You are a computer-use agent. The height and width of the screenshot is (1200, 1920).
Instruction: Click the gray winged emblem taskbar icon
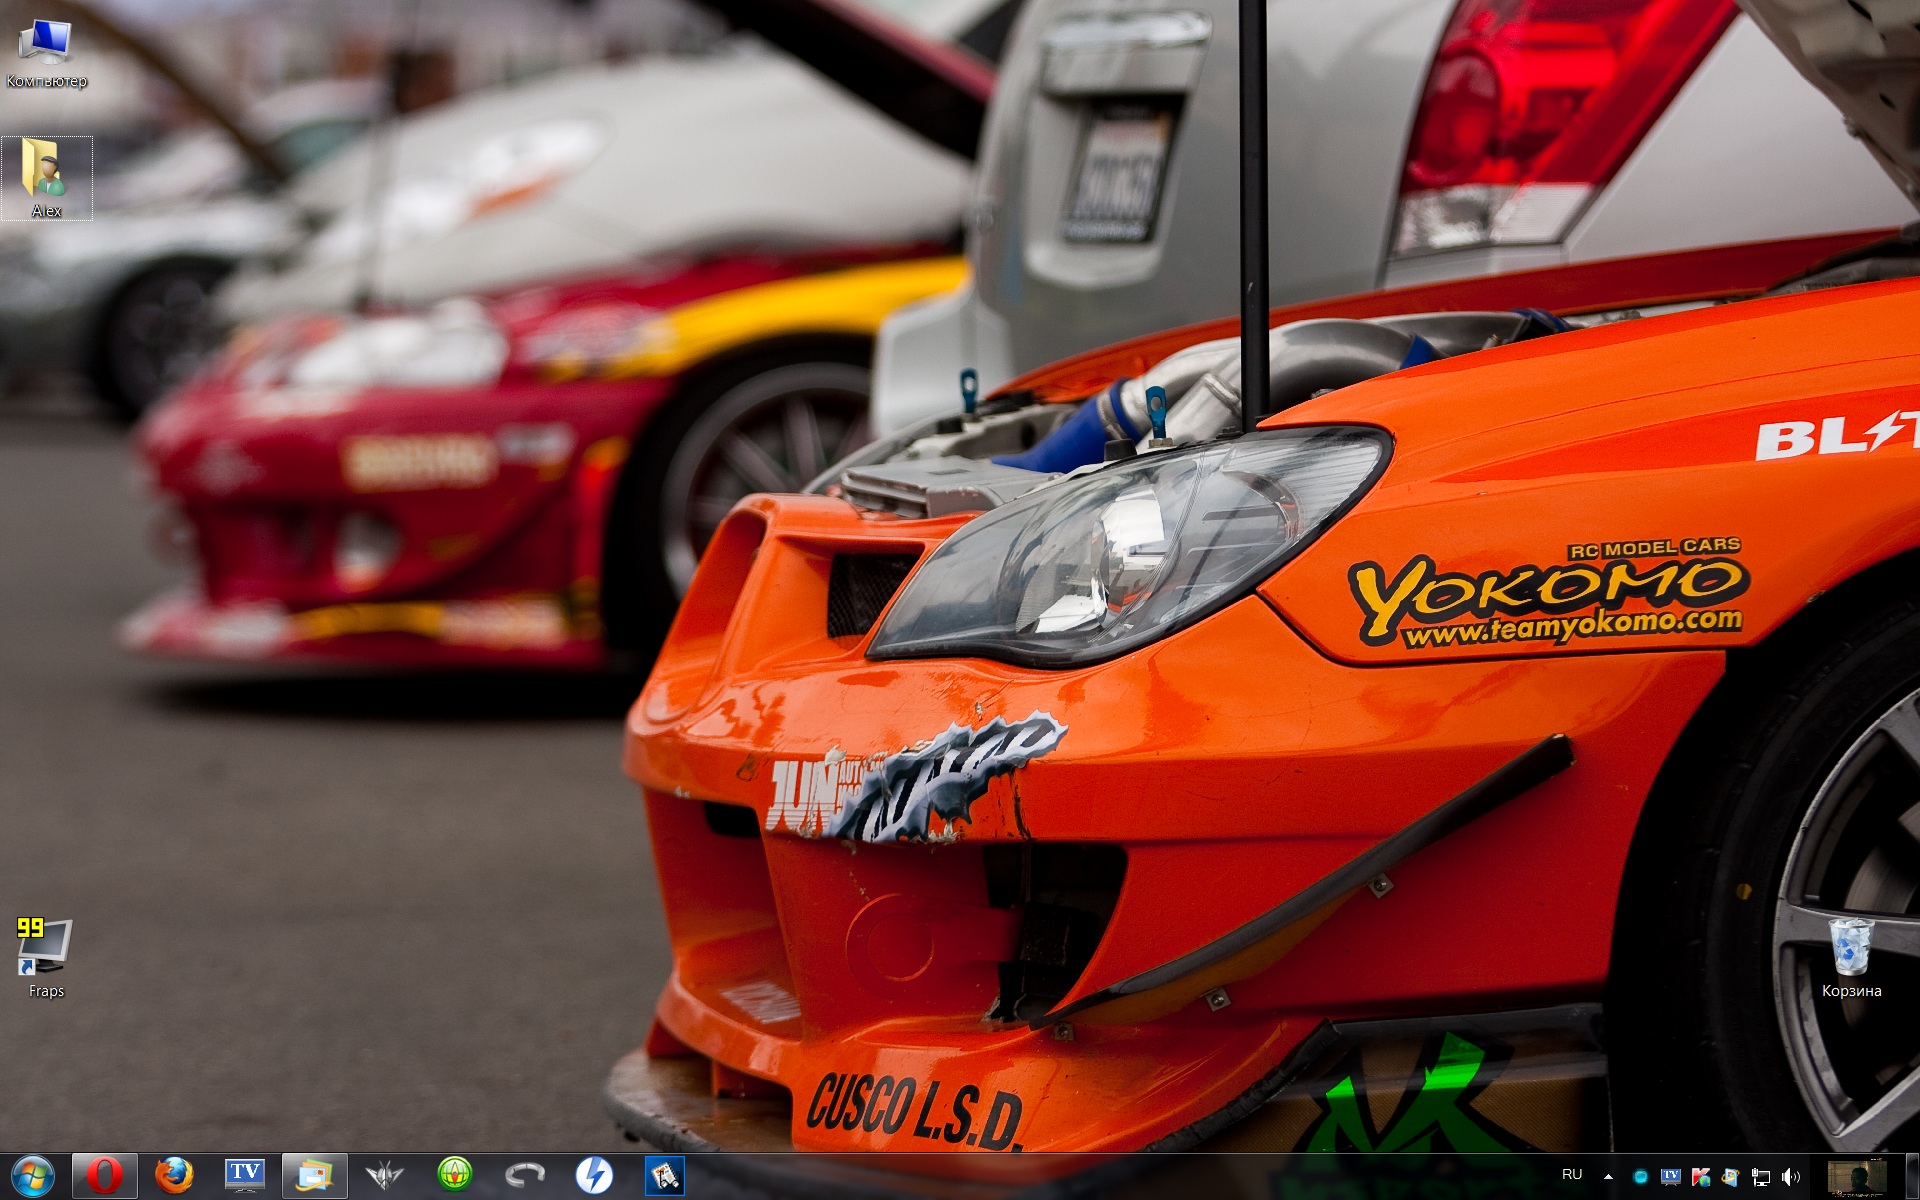384,1176
